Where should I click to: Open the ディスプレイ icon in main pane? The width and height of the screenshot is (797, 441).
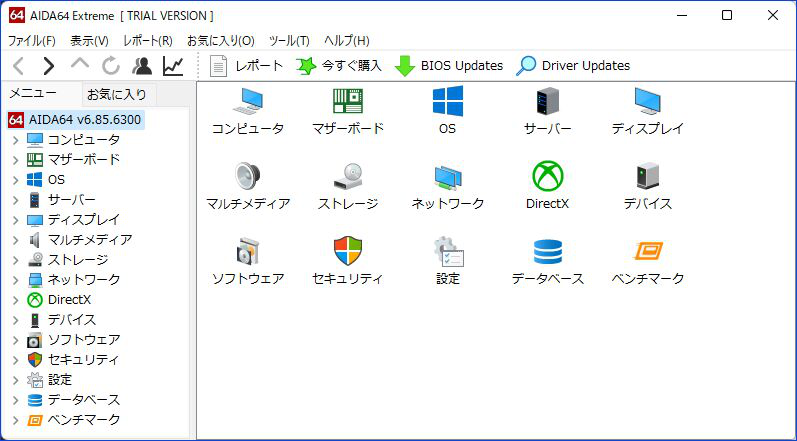tap(648, 101)
